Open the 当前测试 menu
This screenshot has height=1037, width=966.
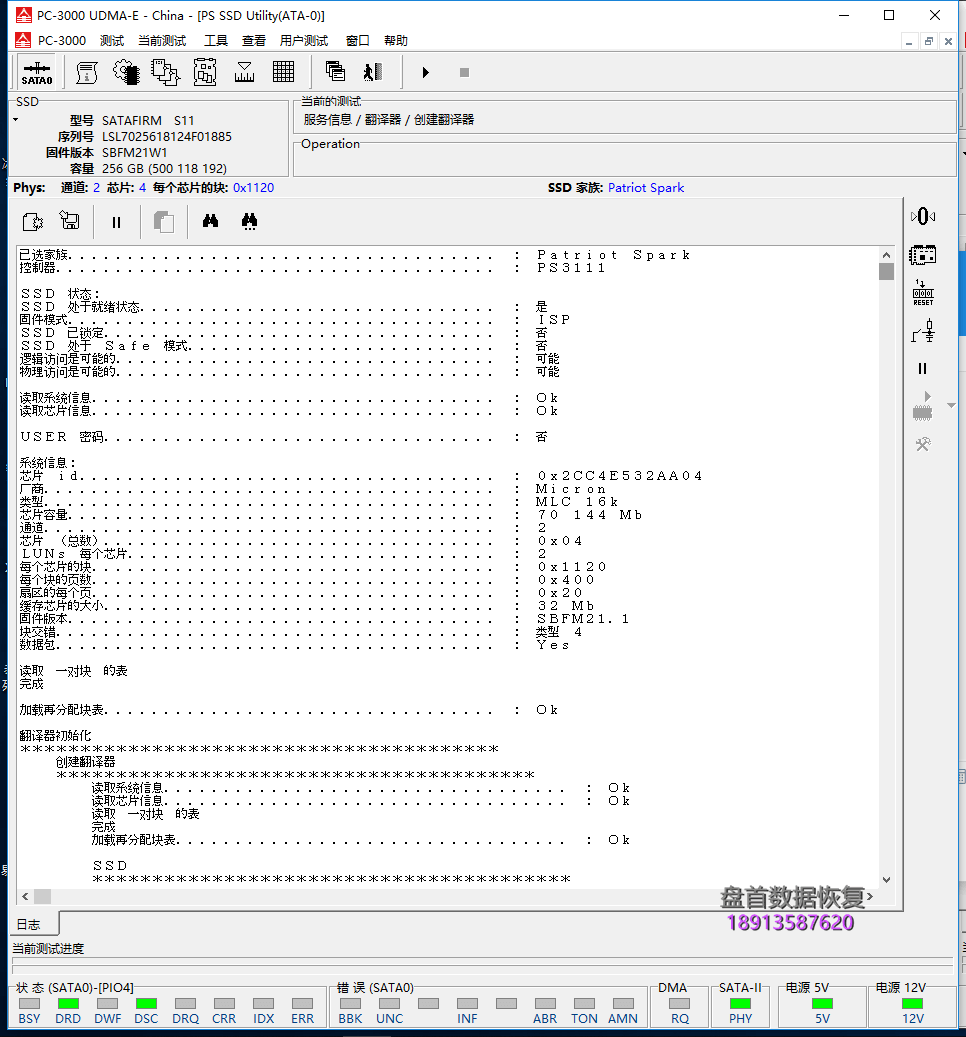pos(162,40)
